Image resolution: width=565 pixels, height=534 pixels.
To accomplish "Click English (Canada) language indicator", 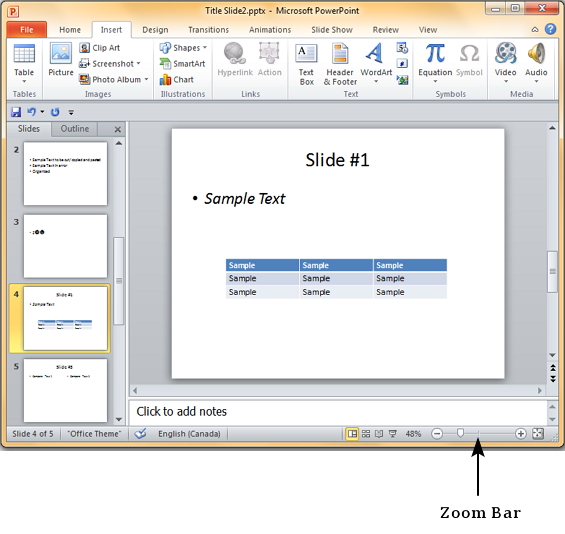I will 189,433.
